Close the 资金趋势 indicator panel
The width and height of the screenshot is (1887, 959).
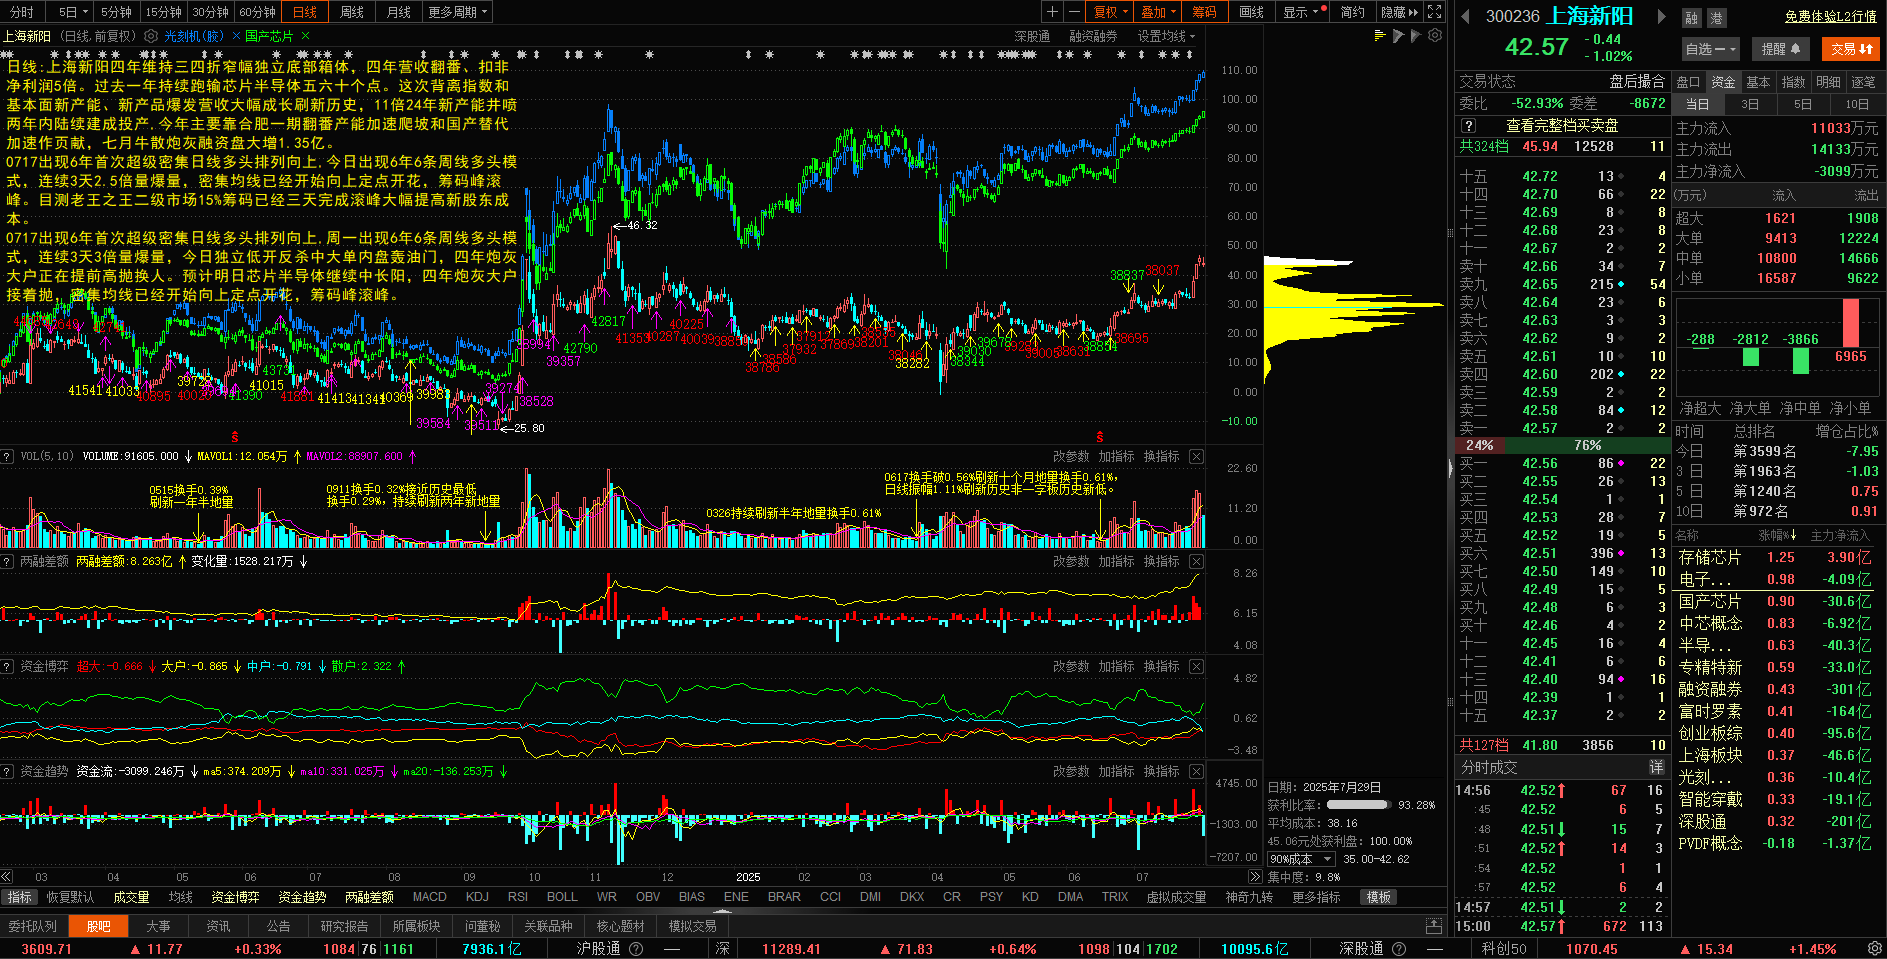click(x=1196, y=771)
